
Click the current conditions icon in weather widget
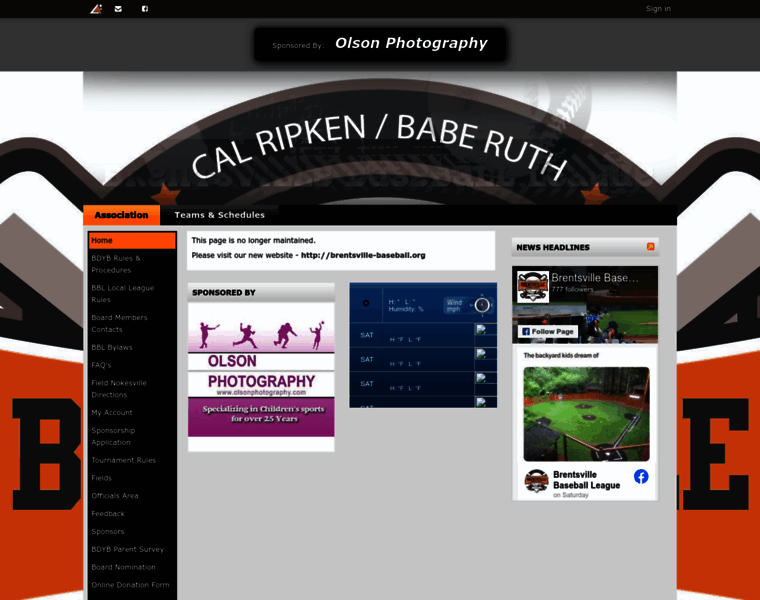(x=366, y=303)
